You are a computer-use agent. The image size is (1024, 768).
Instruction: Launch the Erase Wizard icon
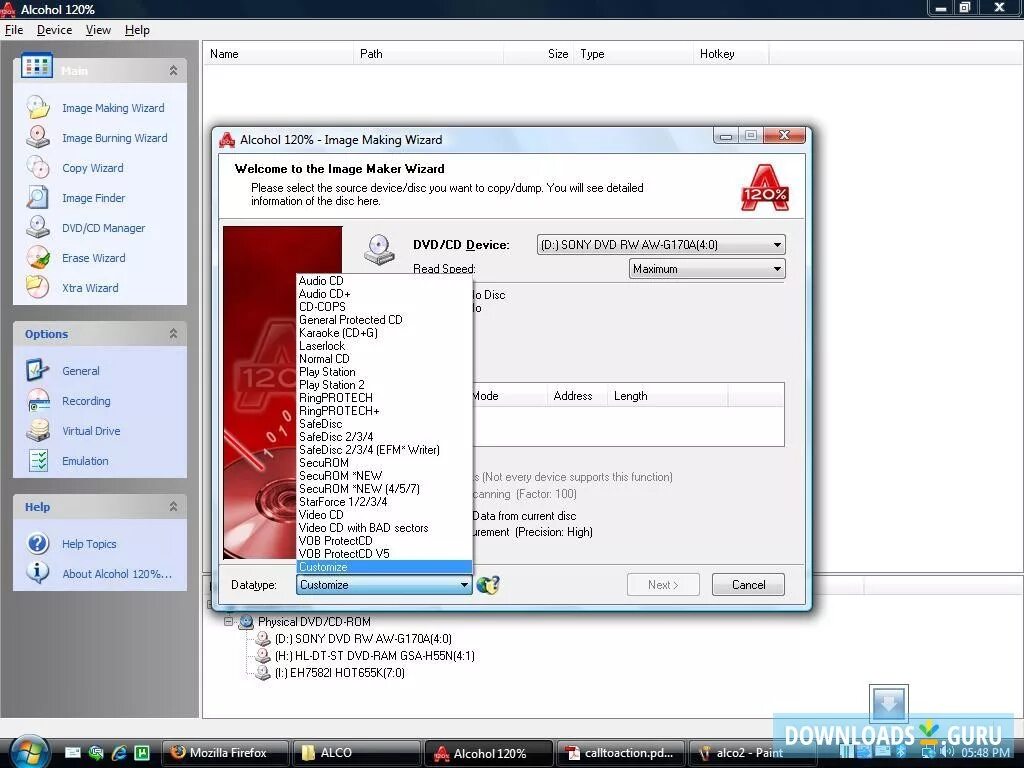(x=38, y=257)
